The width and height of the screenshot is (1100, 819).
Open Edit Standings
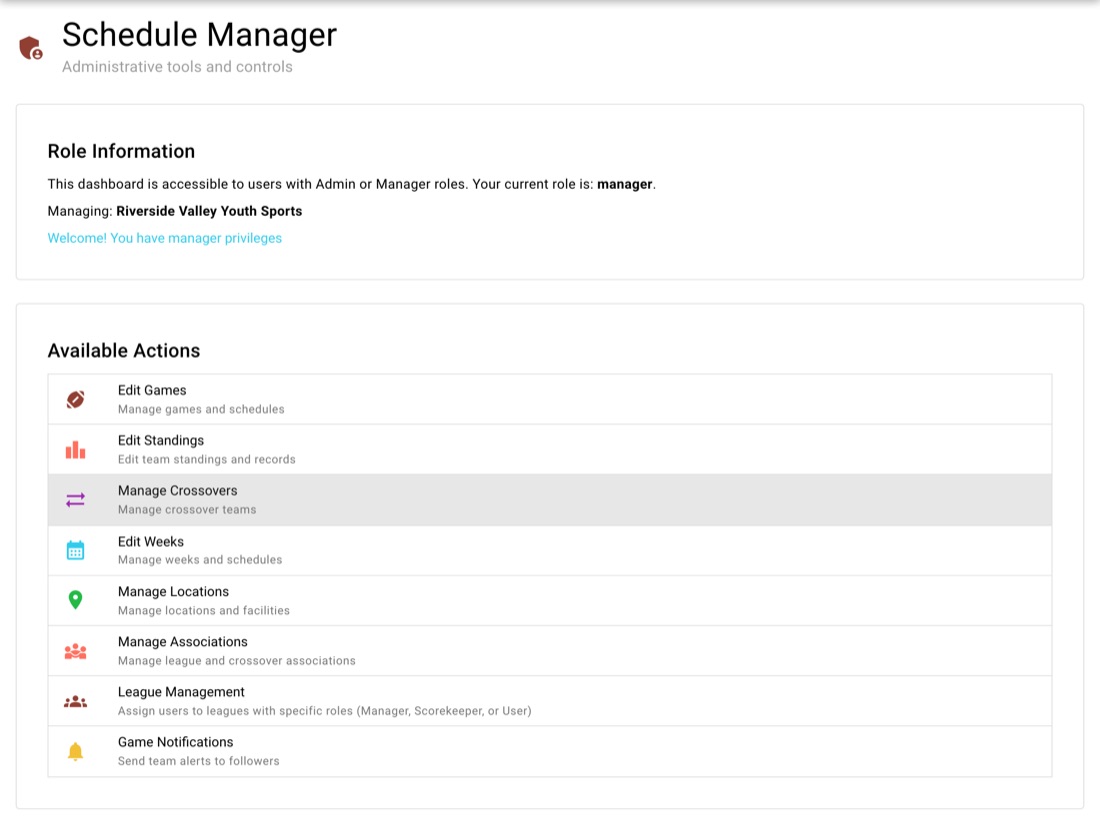coord(550,450)
